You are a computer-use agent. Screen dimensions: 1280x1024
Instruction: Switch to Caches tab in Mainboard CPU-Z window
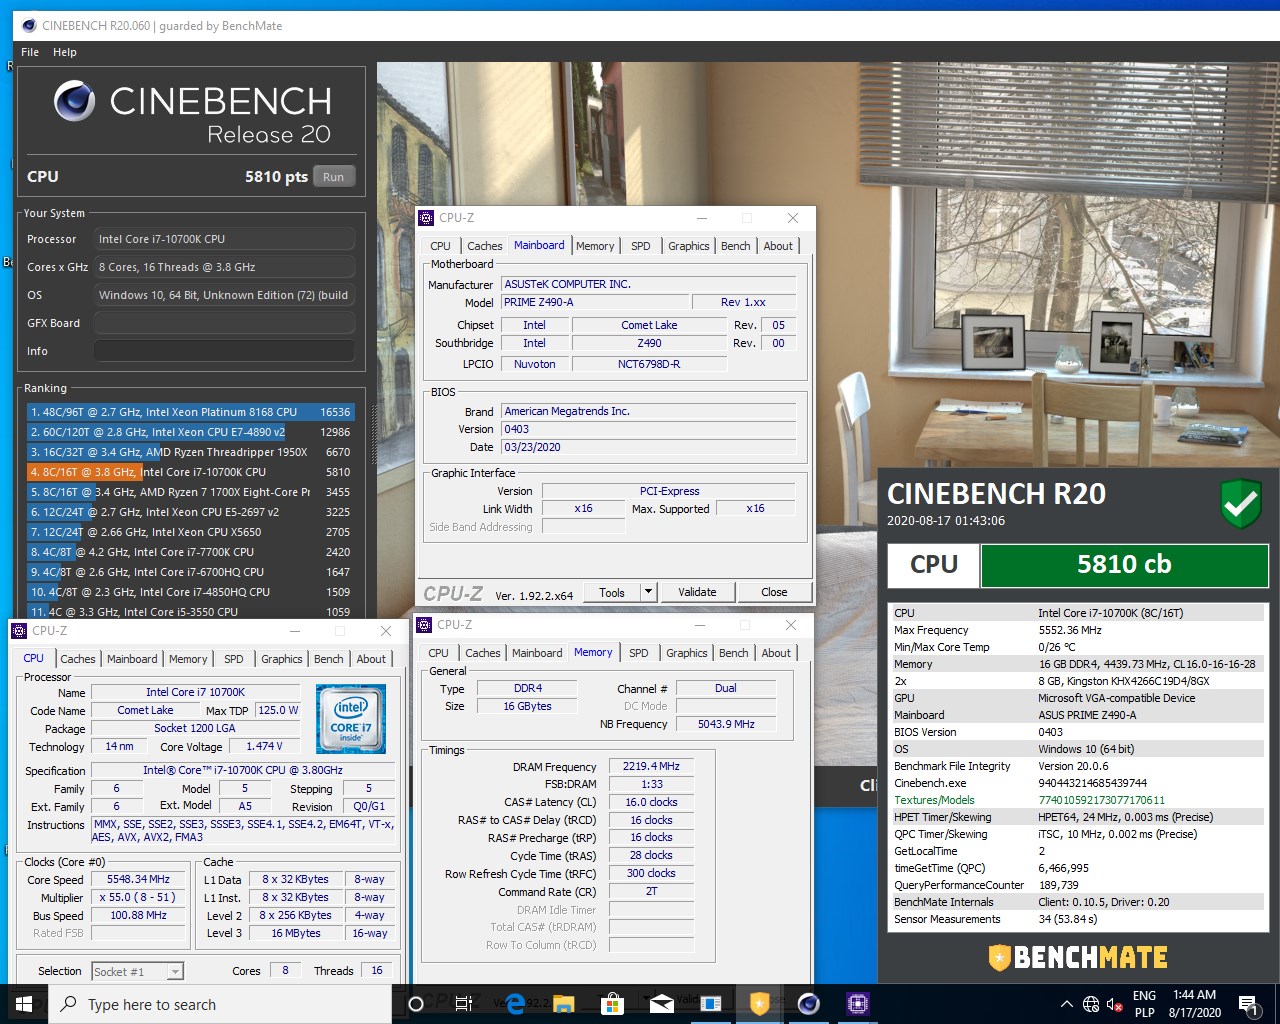[x=484, y=246]
